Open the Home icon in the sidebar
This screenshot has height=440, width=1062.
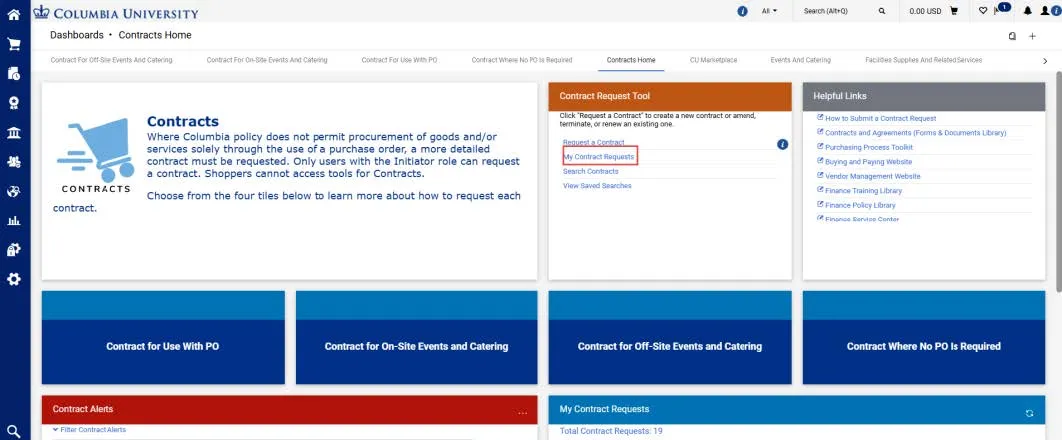tap(14, 14)
